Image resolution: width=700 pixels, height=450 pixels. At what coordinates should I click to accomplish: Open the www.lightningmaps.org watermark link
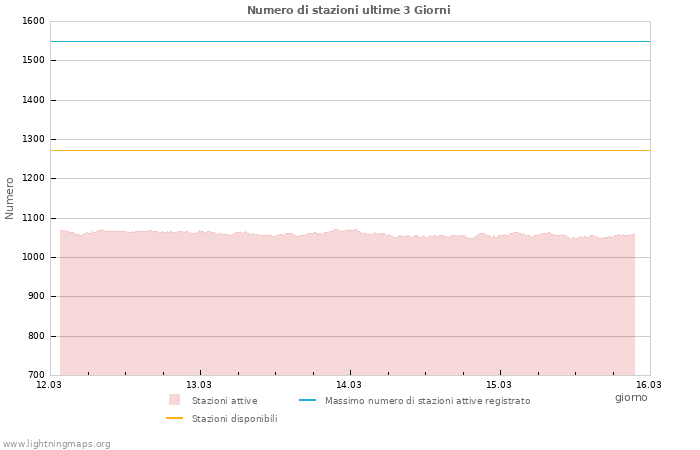(57, 444)
